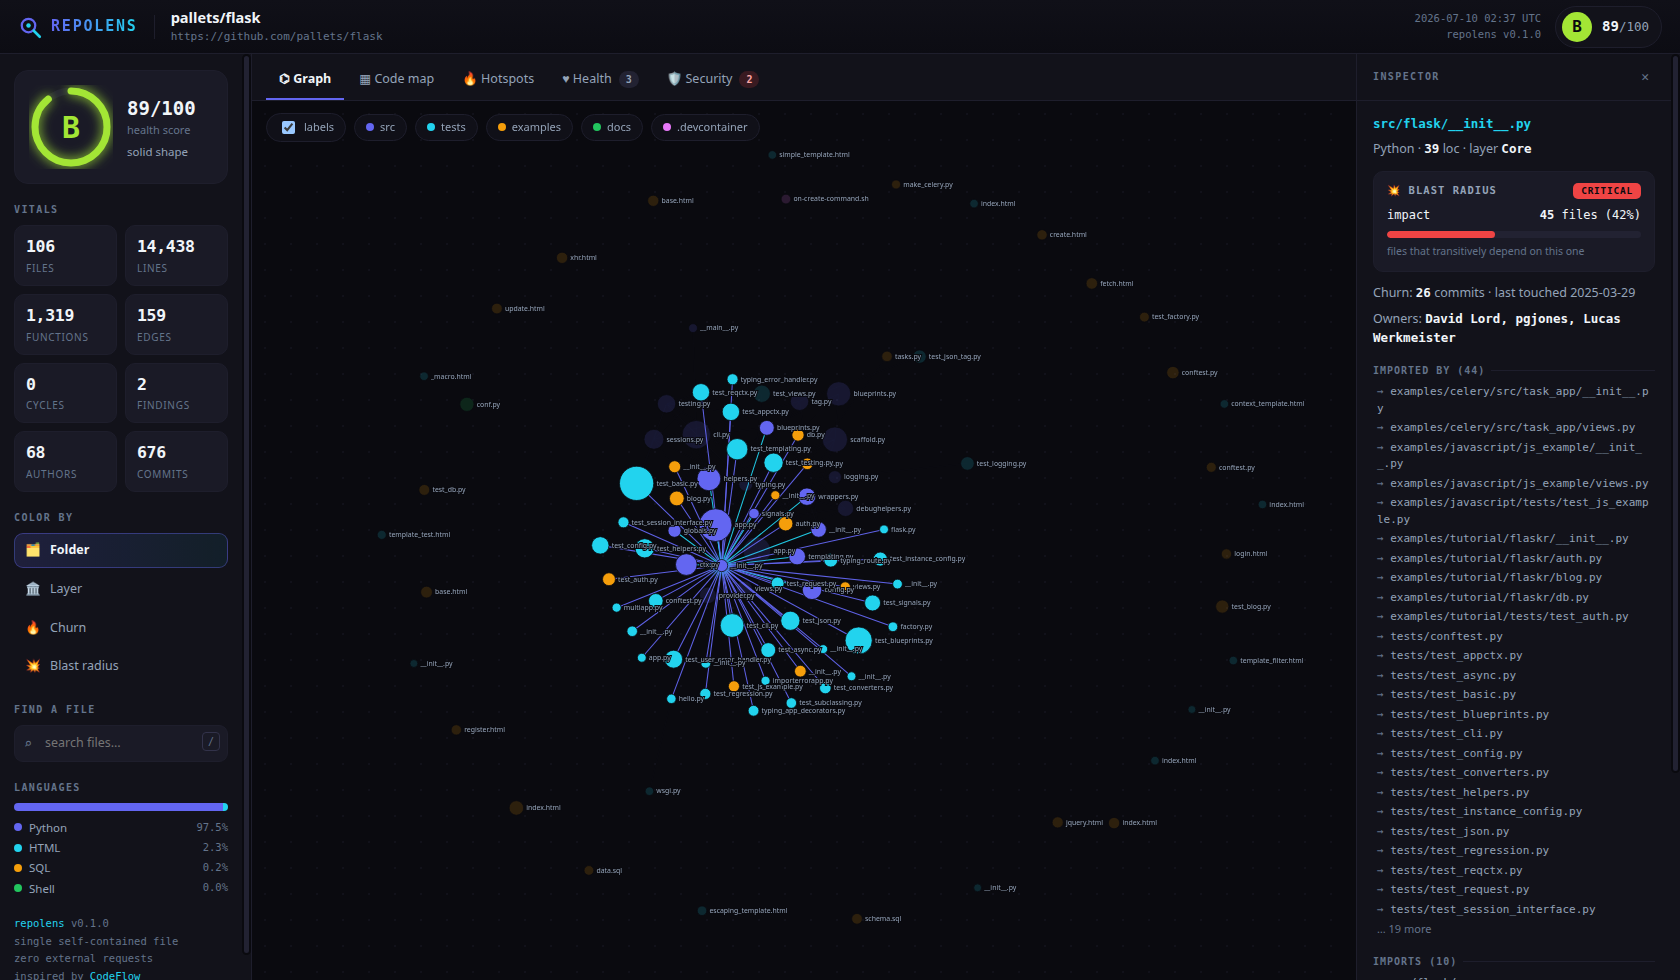The width and height of the screenshot is (1680, 980).
Task: Open tests/test_appctx.py in imported-by list
Action: (x=1456, y=656)
